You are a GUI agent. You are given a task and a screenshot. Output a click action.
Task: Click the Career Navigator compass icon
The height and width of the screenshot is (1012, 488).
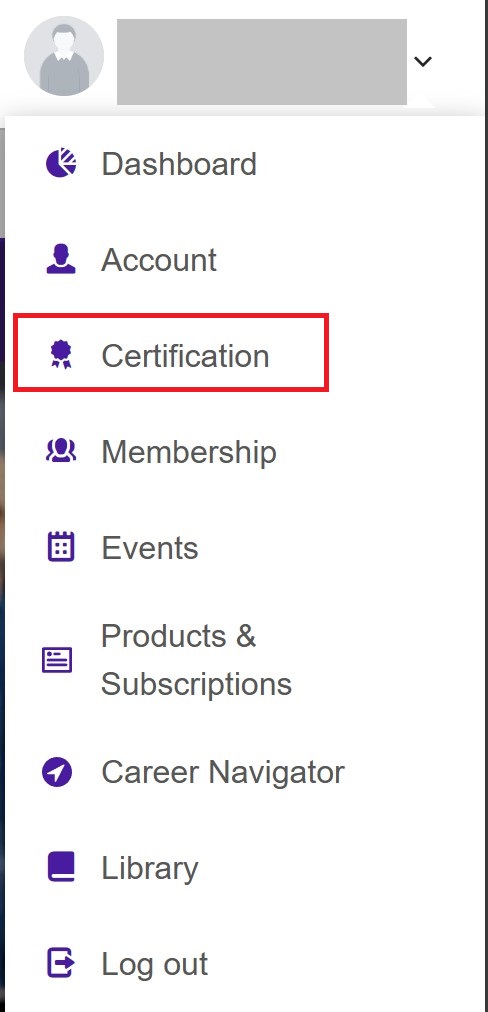[57, 772]
